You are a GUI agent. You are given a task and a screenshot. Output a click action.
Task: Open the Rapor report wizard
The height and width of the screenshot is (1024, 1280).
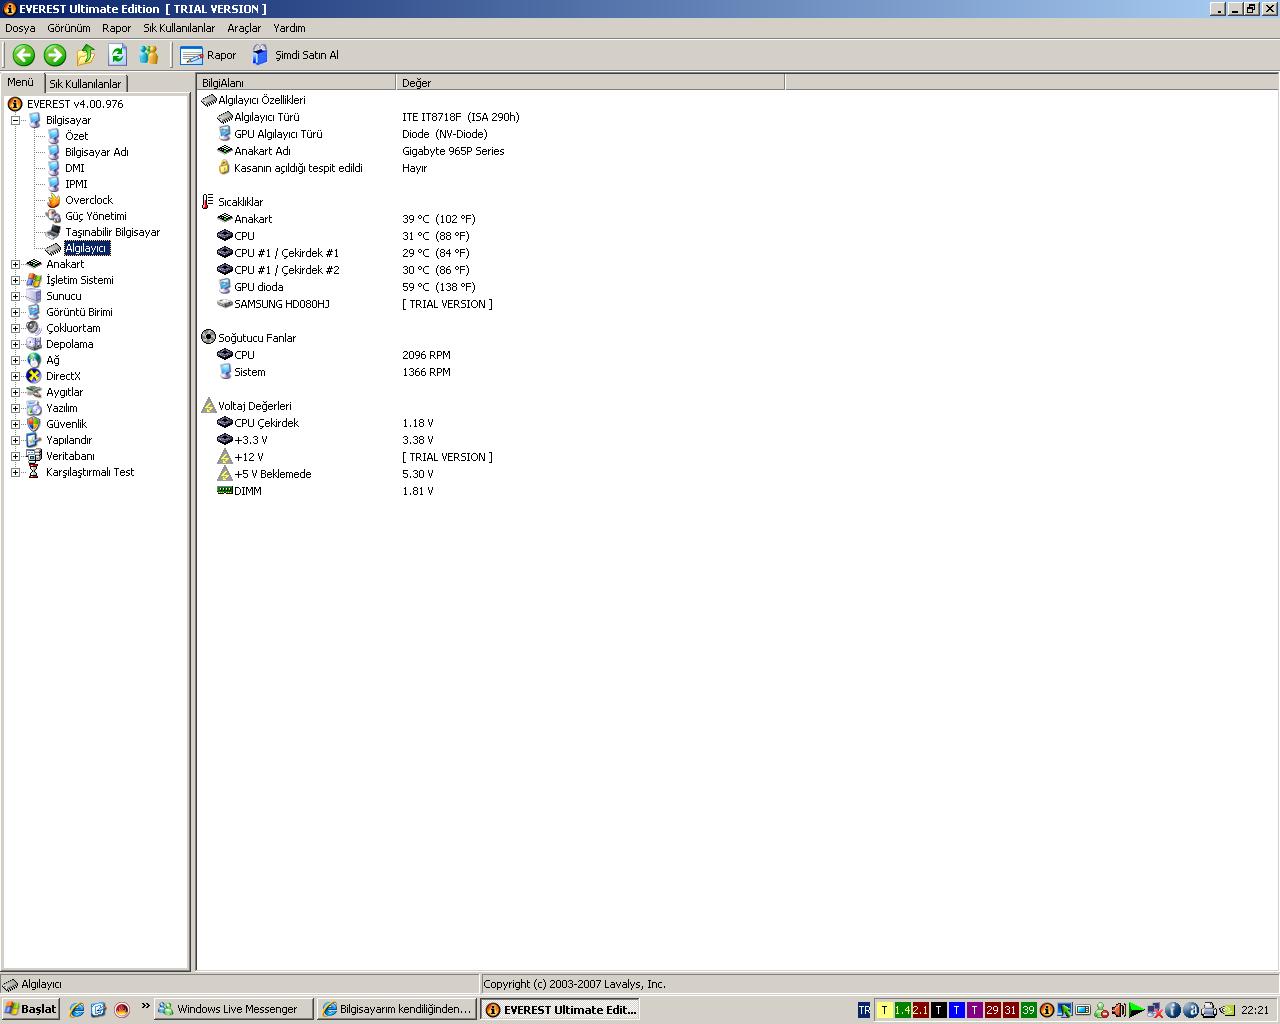point(208,55)
